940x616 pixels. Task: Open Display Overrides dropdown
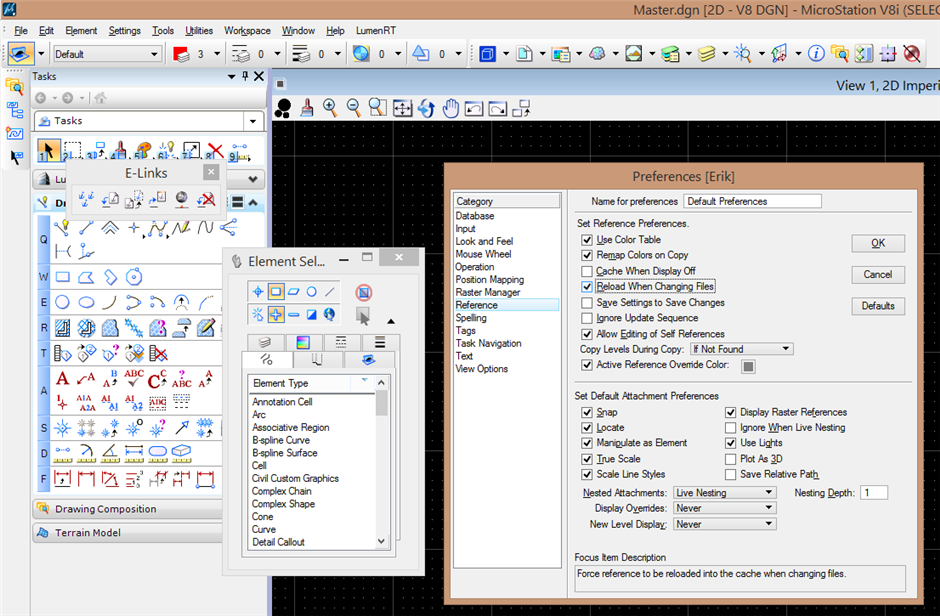pos(724,508)
